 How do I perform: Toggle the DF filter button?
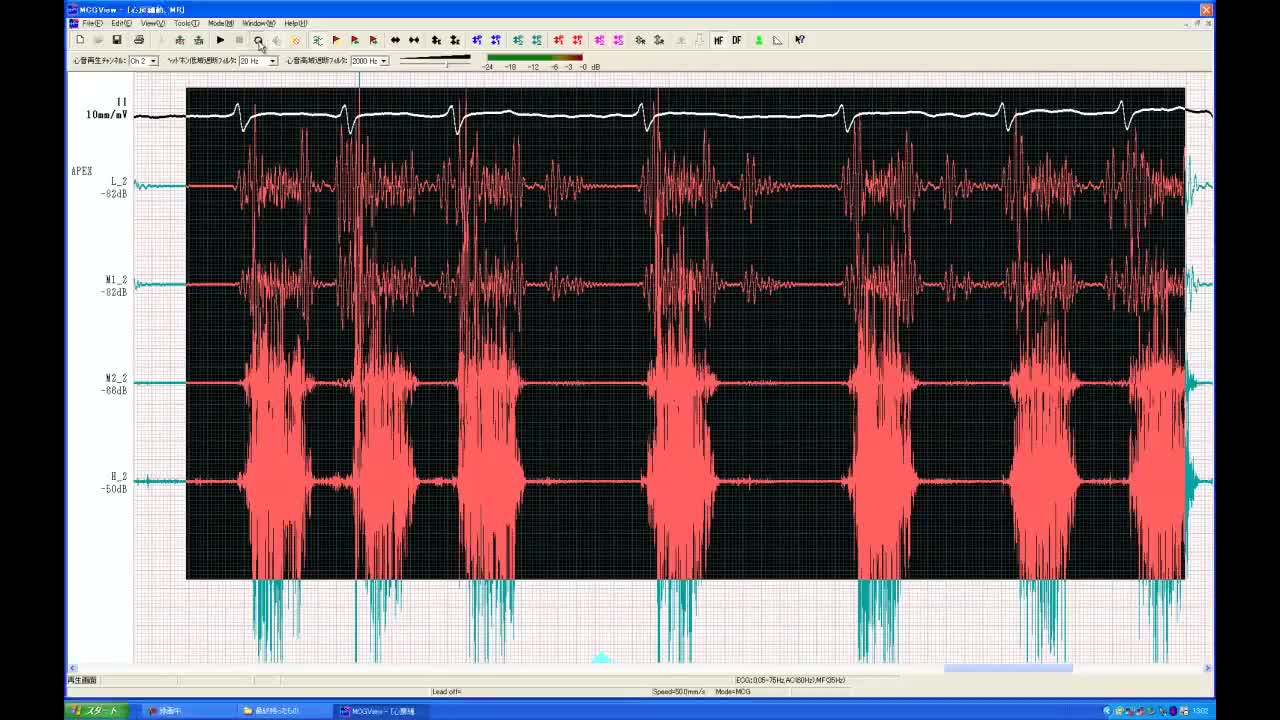tap(737, 40)
